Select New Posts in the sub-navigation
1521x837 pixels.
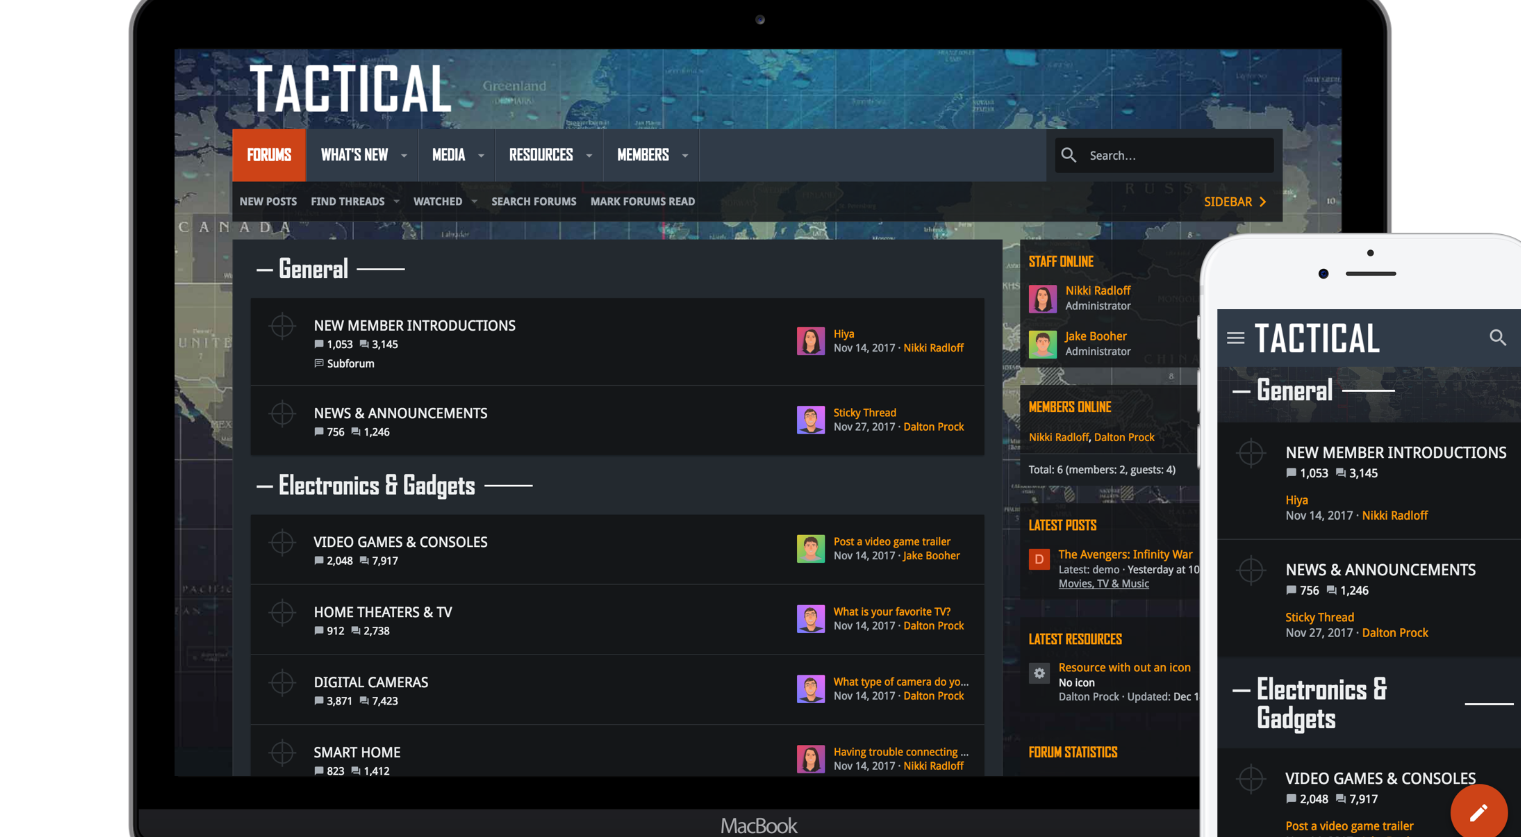click(x=268, y=202)
